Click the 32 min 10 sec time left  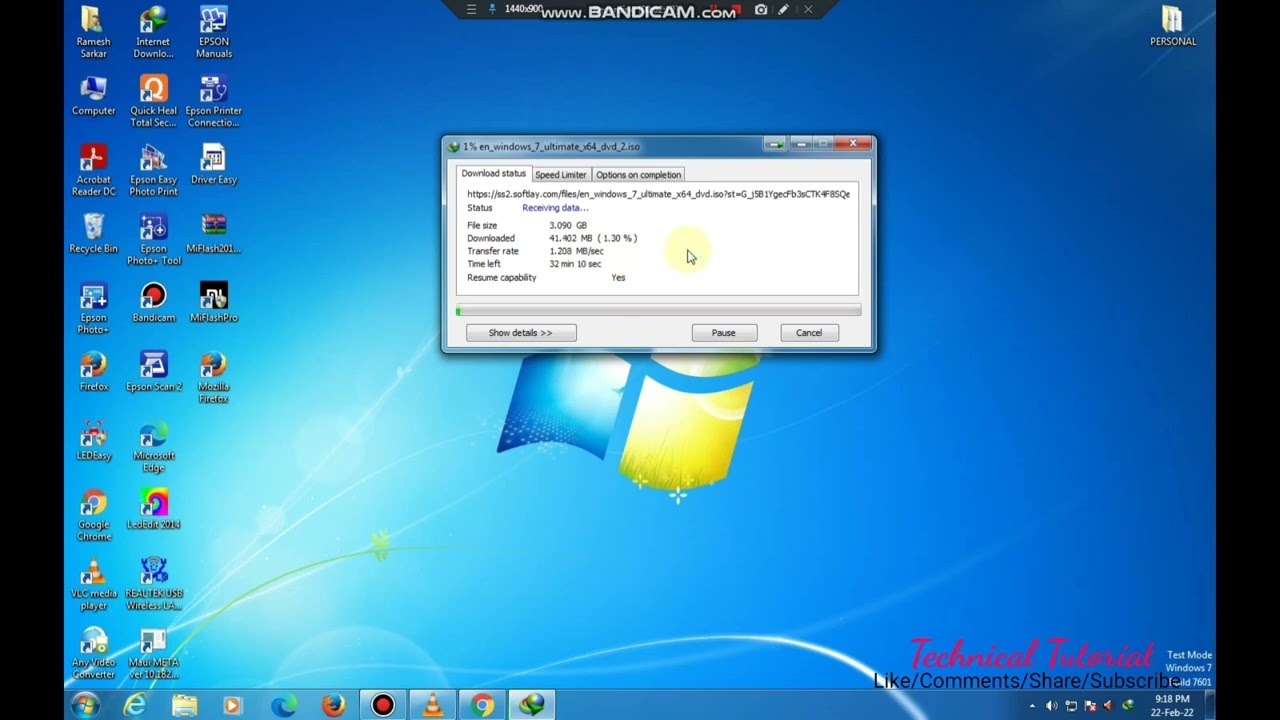(x=575, y=264)
